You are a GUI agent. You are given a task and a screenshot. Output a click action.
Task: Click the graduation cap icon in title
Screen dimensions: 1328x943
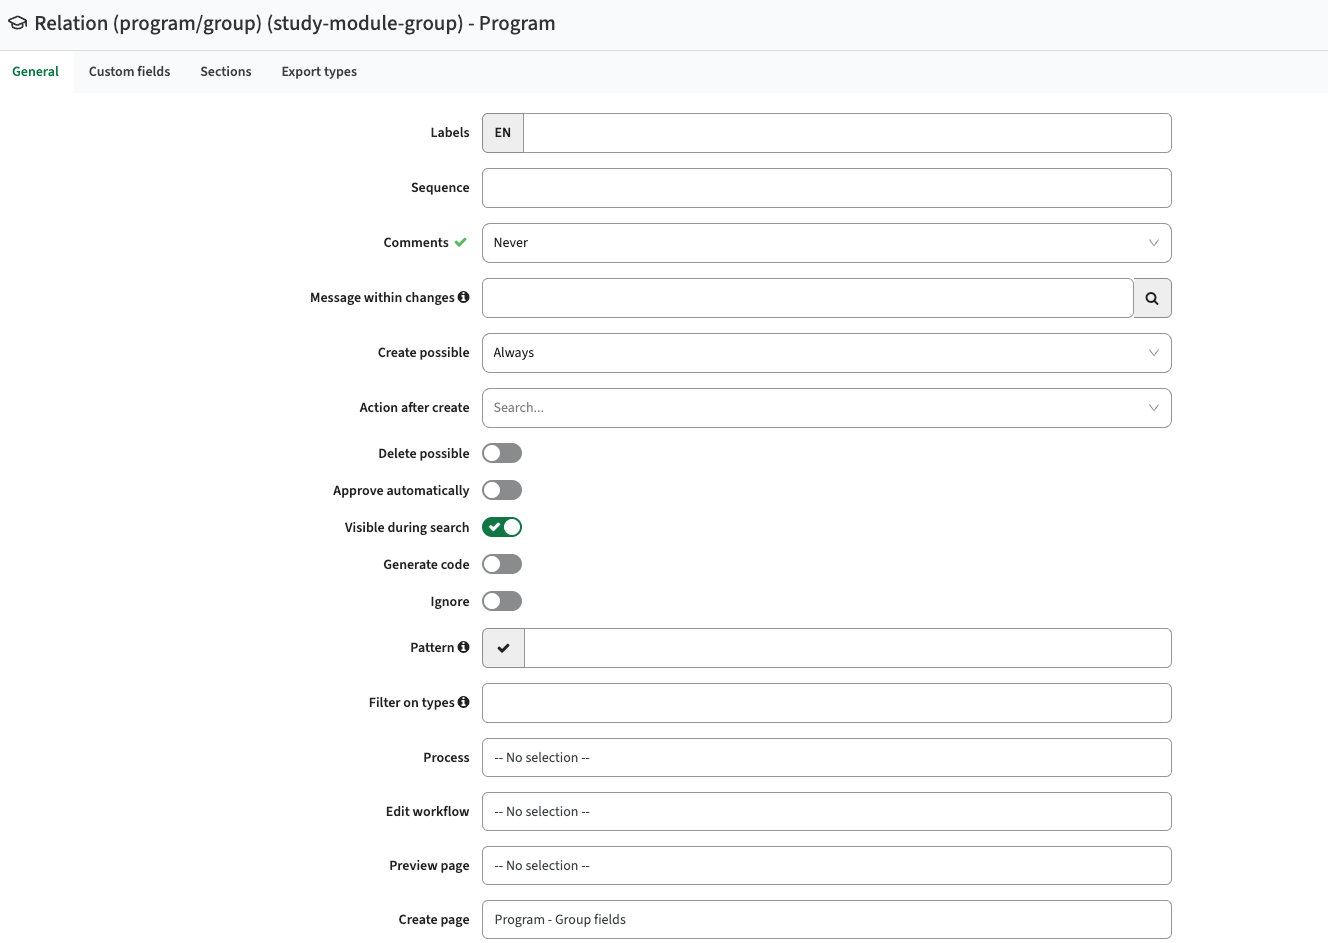(x=17, y=23)
